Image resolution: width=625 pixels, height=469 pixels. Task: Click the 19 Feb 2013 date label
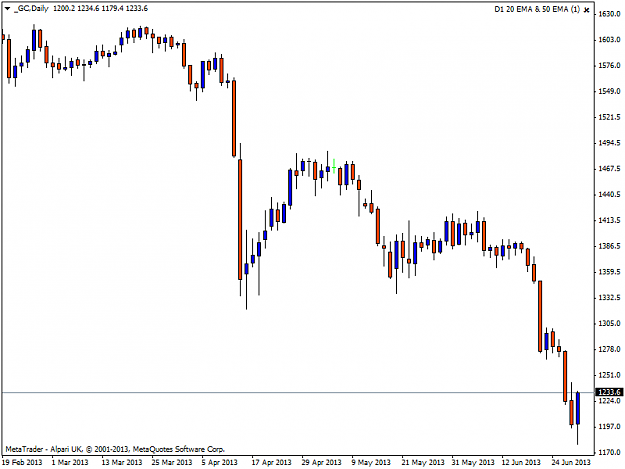coord(22,462)
